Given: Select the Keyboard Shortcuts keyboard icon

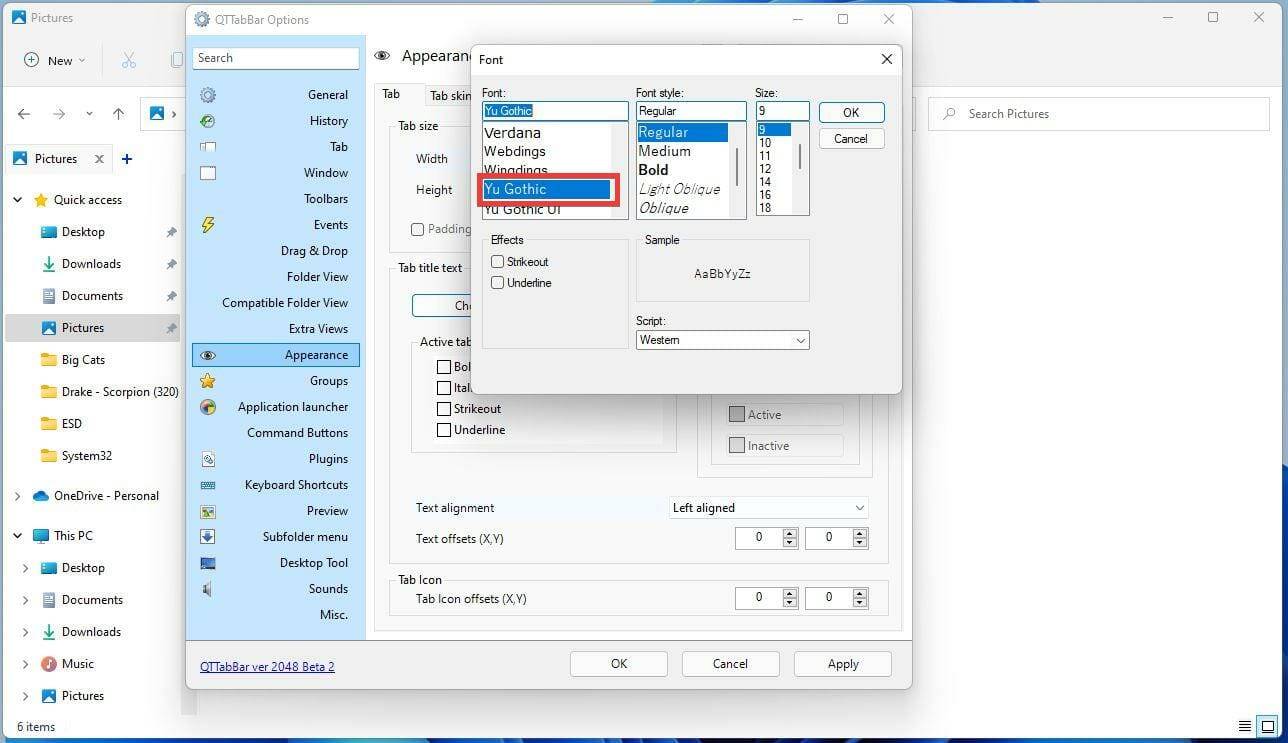Looking at the screenshot, I should [x=208, y=485].
